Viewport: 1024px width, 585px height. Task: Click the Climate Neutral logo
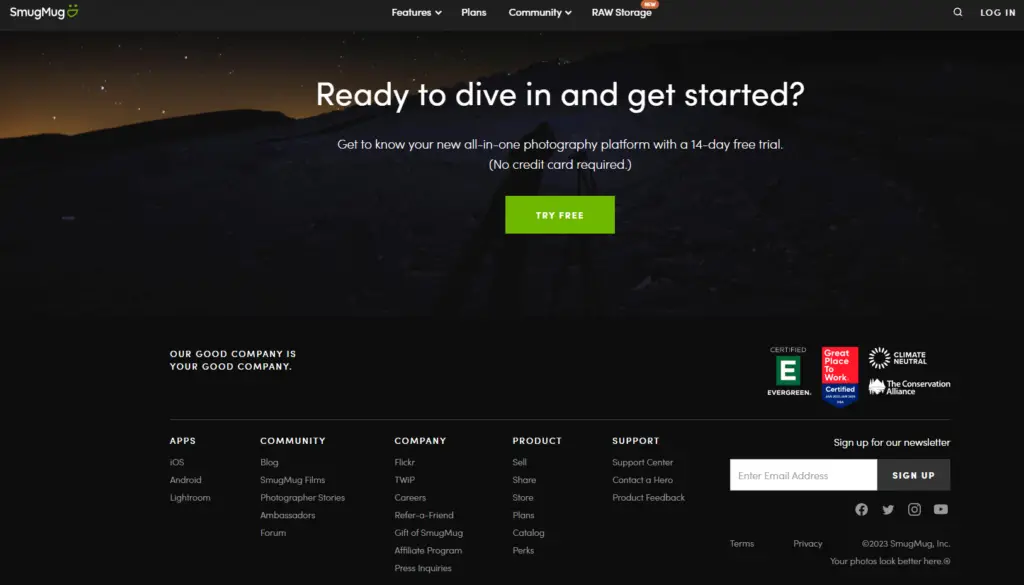[x=897, y=358]
